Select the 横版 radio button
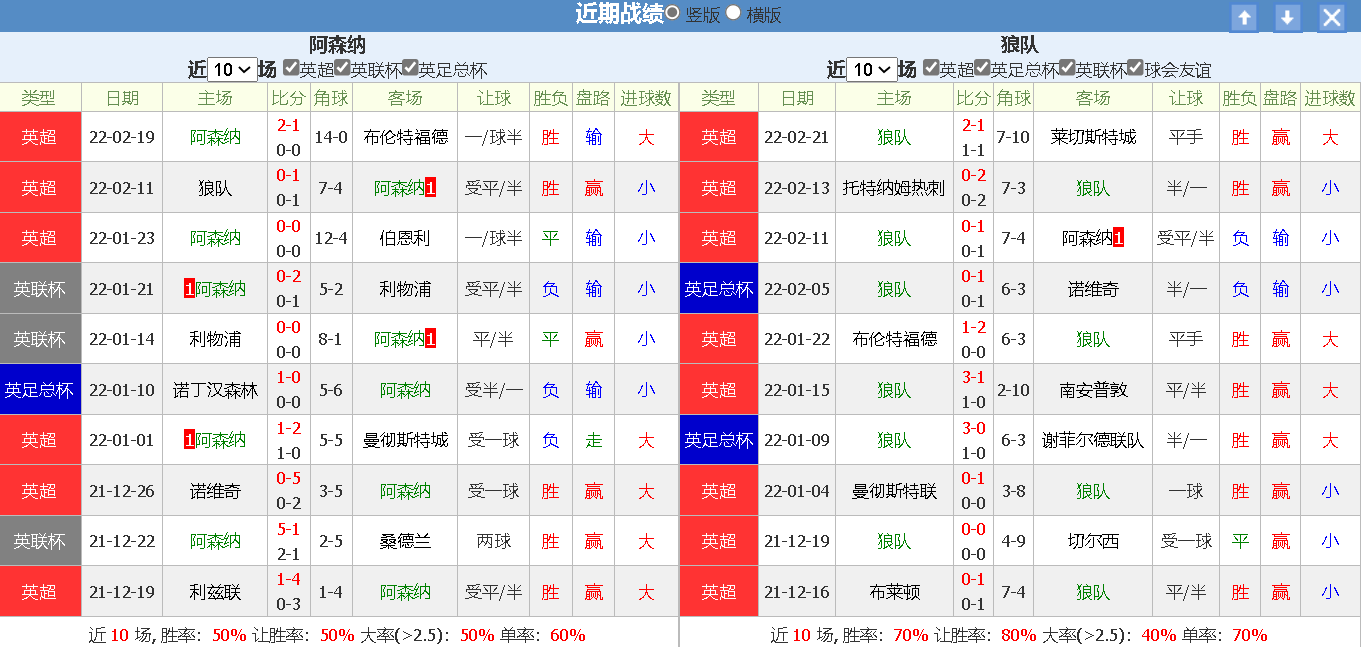The height and width of the screenshot is (647, 1361). pos(734,13)
